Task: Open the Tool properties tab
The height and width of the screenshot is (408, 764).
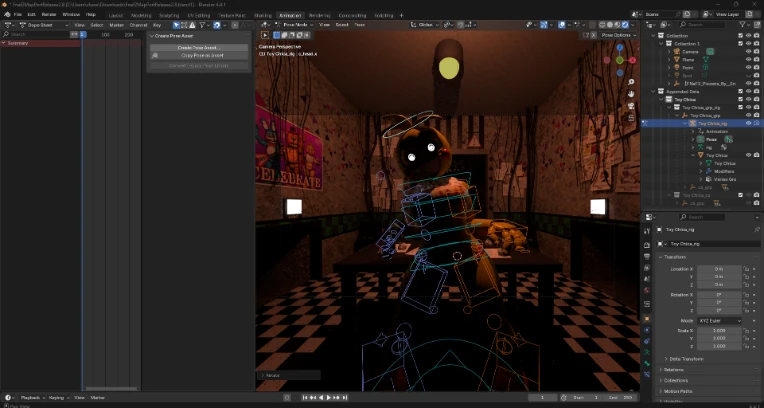Action: (647, 231)
